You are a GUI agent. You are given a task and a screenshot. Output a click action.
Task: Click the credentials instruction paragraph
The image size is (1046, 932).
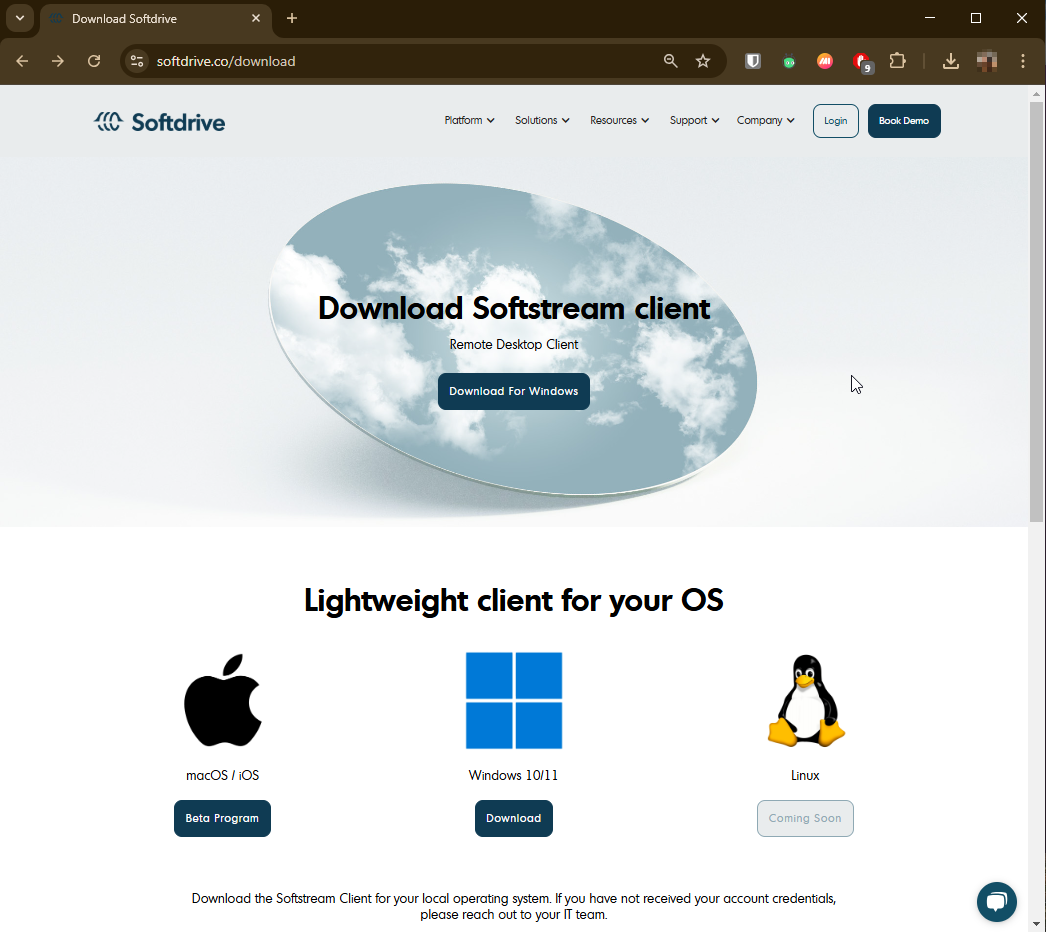514,906
